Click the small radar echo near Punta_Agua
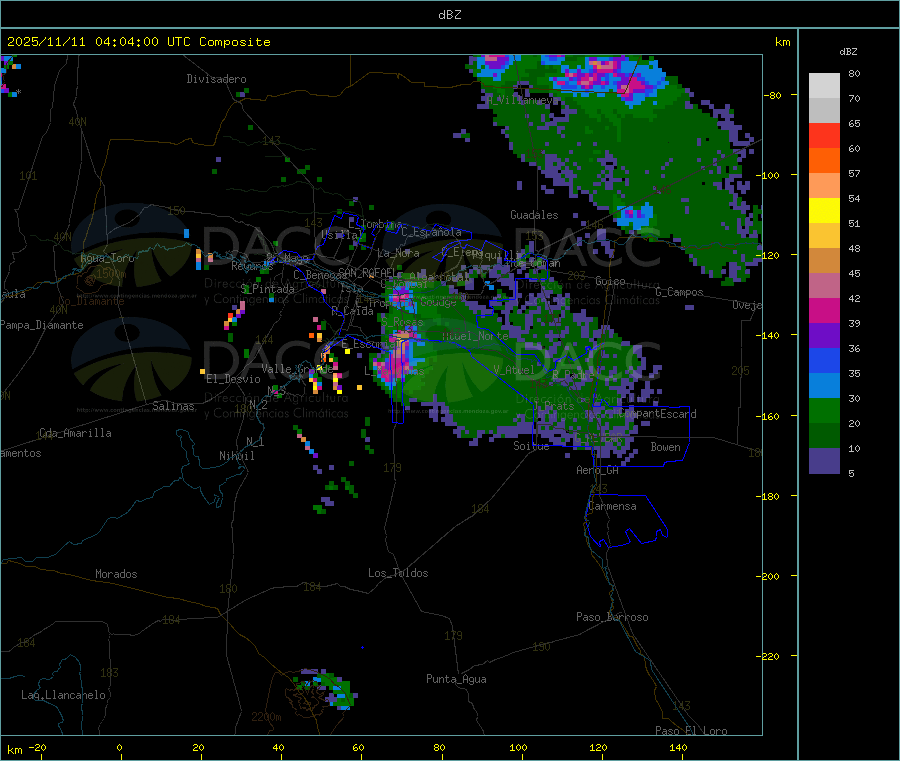The height and width of the screenshot is (761, 900). (x=327, y=688)
